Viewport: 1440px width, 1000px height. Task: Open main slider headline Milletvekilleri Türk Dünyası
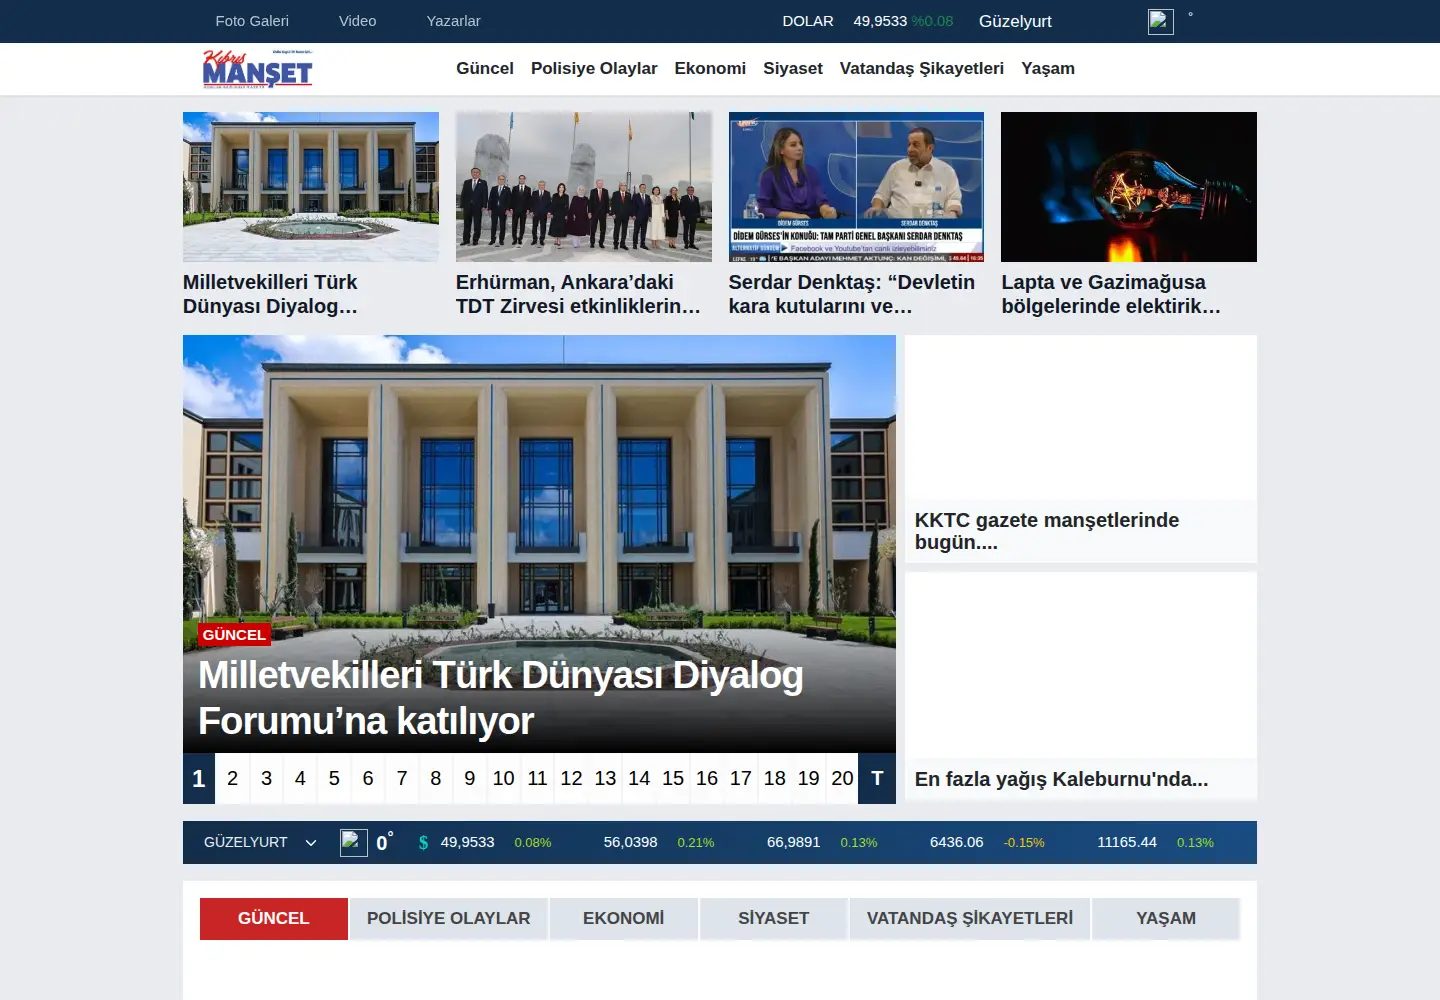(x=500, y=698)
